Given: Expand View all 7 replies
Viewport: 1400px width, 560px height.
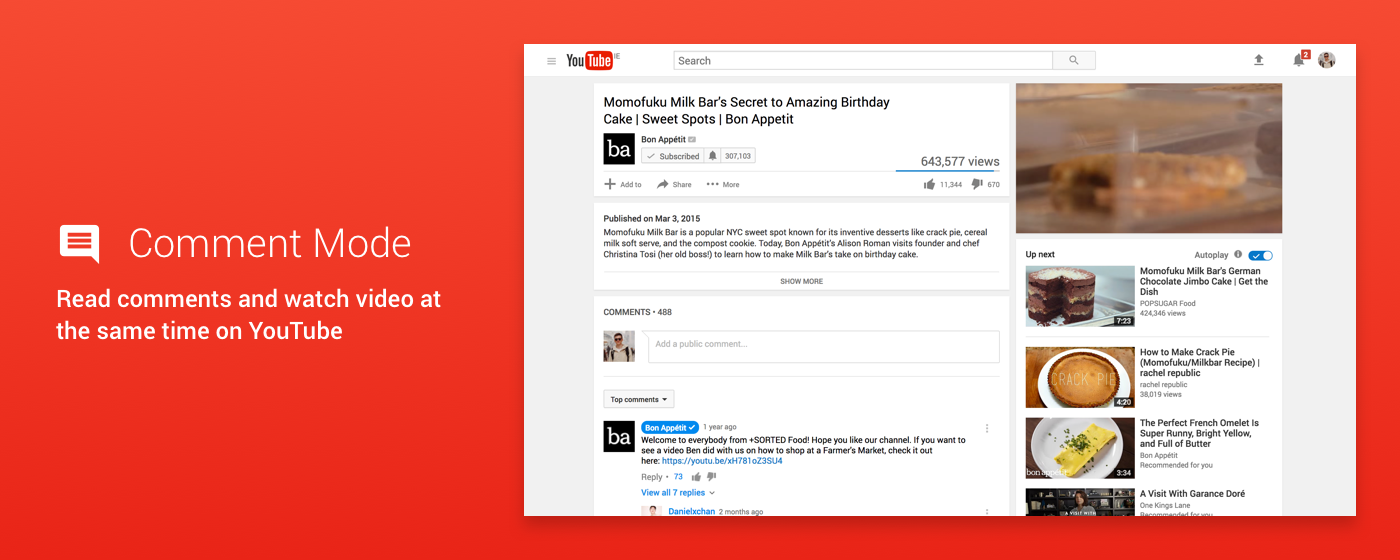Looking at the screenshot, I should 678,493.
